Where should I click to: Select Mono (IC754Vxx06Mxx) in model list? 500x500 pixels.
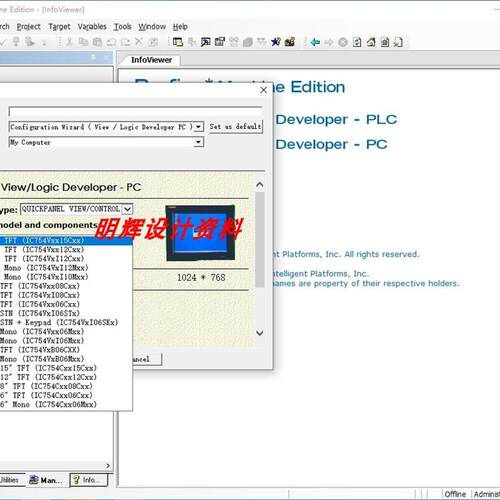pyautogui.click(x=66, y=331)
